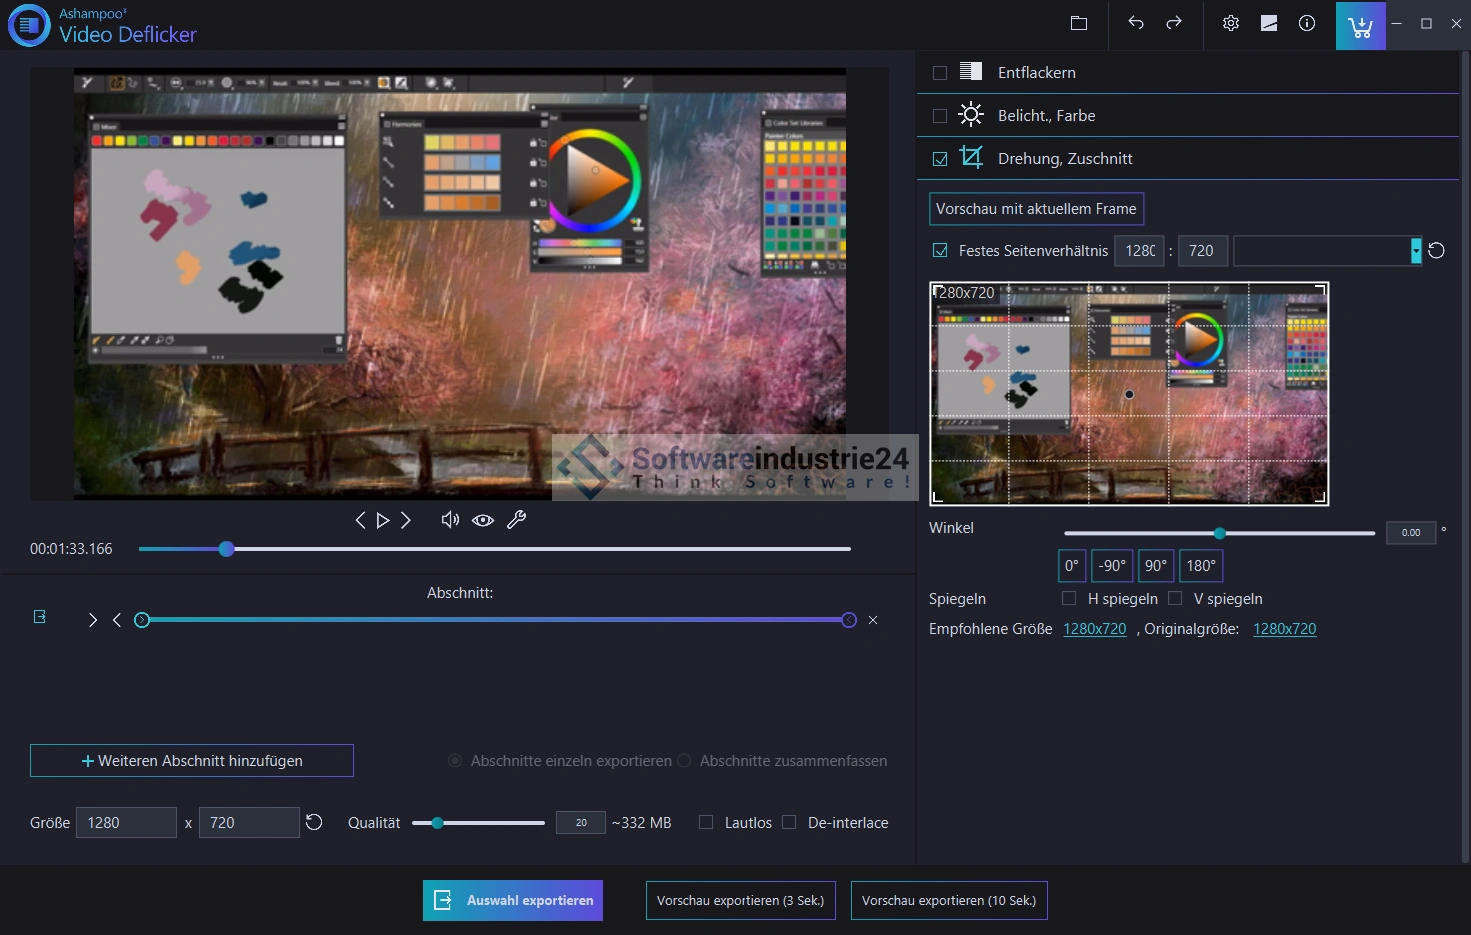Undo the last action

click(1135, 23)
